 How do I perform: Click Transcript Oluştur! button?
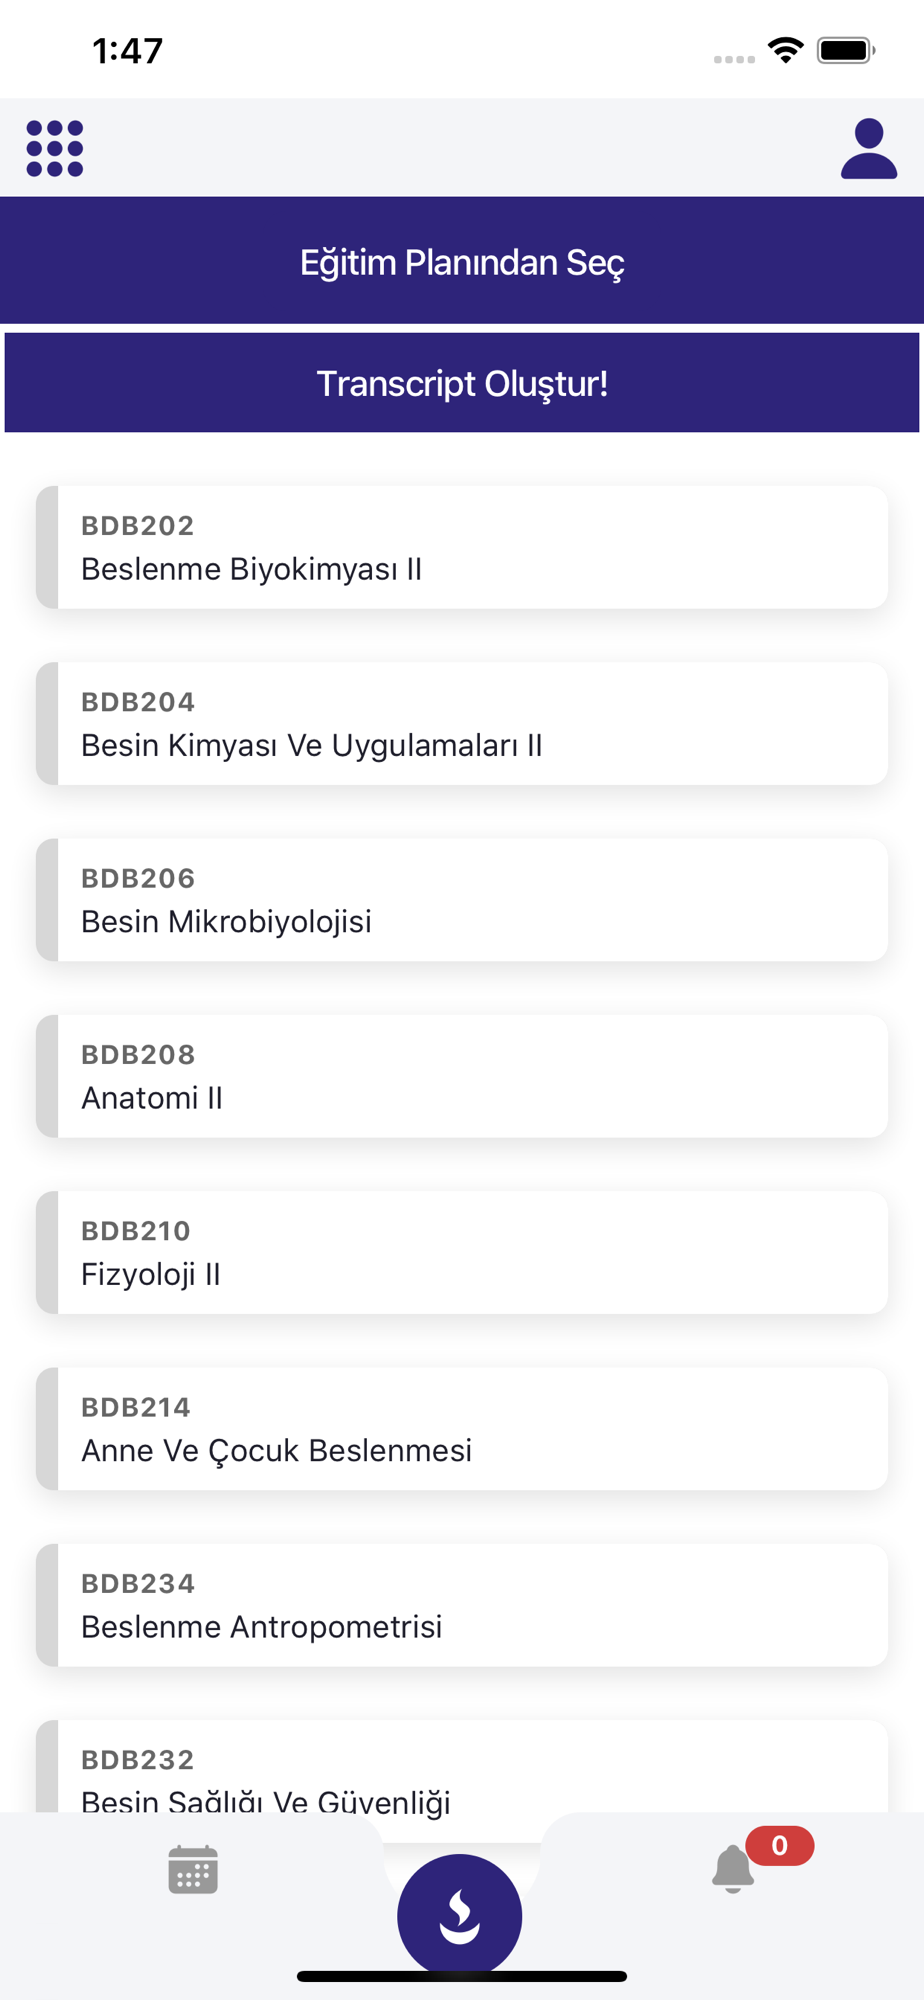pos(462,383)
